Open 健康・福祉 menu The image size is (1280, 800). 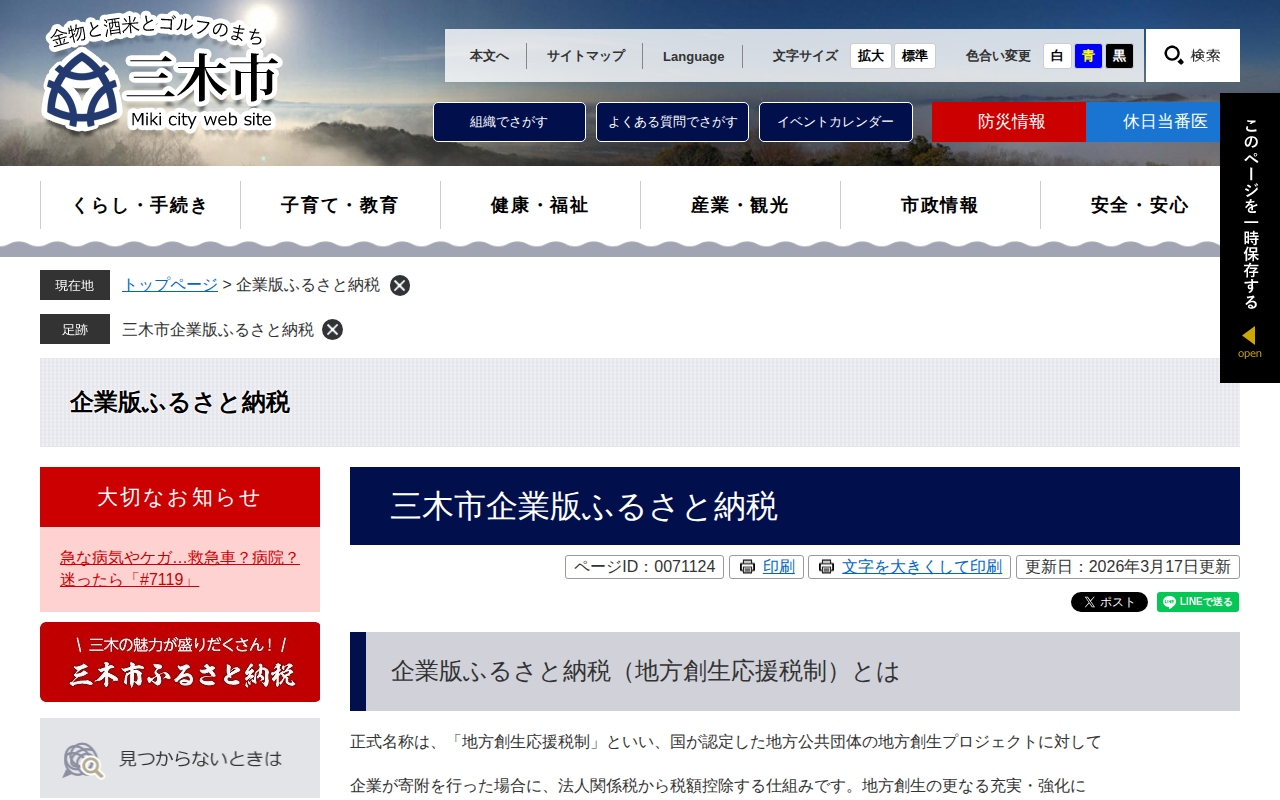[x=540, y=205]
